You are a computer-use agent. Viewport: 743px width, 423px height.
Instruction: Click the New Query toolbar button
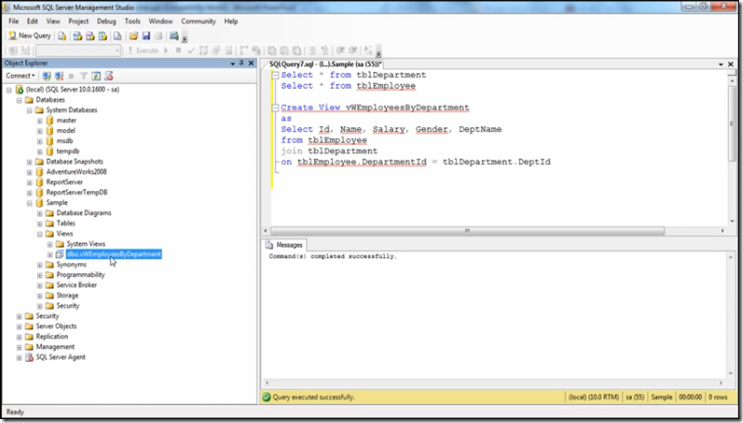29,36
